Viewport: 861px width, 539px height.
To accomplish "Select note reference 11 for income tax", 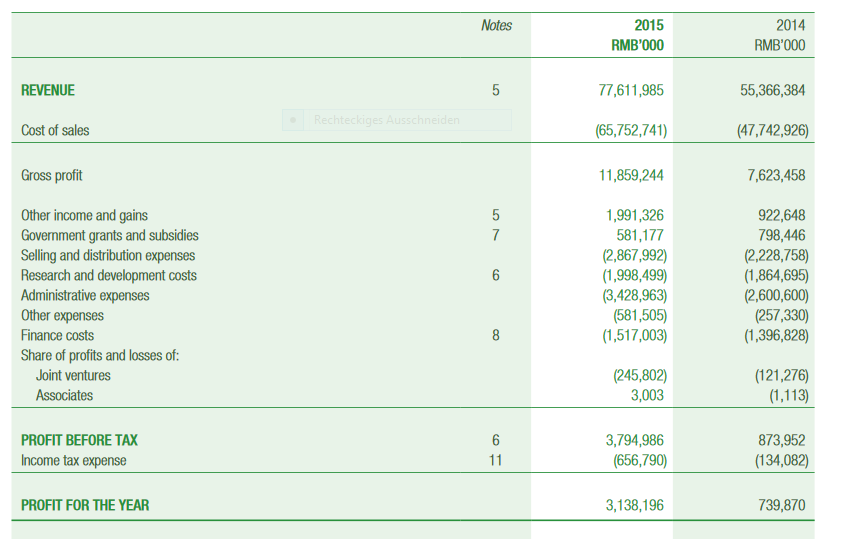I will coord(495,461).
